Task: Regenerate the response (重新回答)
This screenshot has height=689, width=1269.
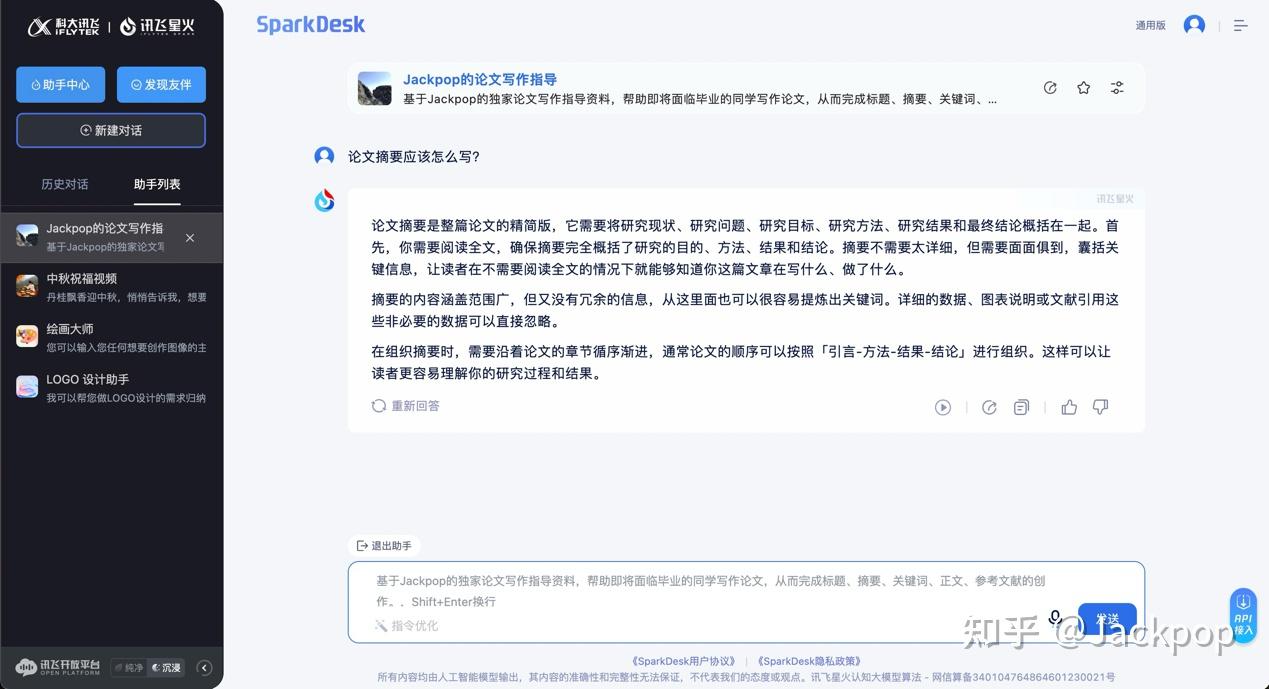Action: point(405,406)
